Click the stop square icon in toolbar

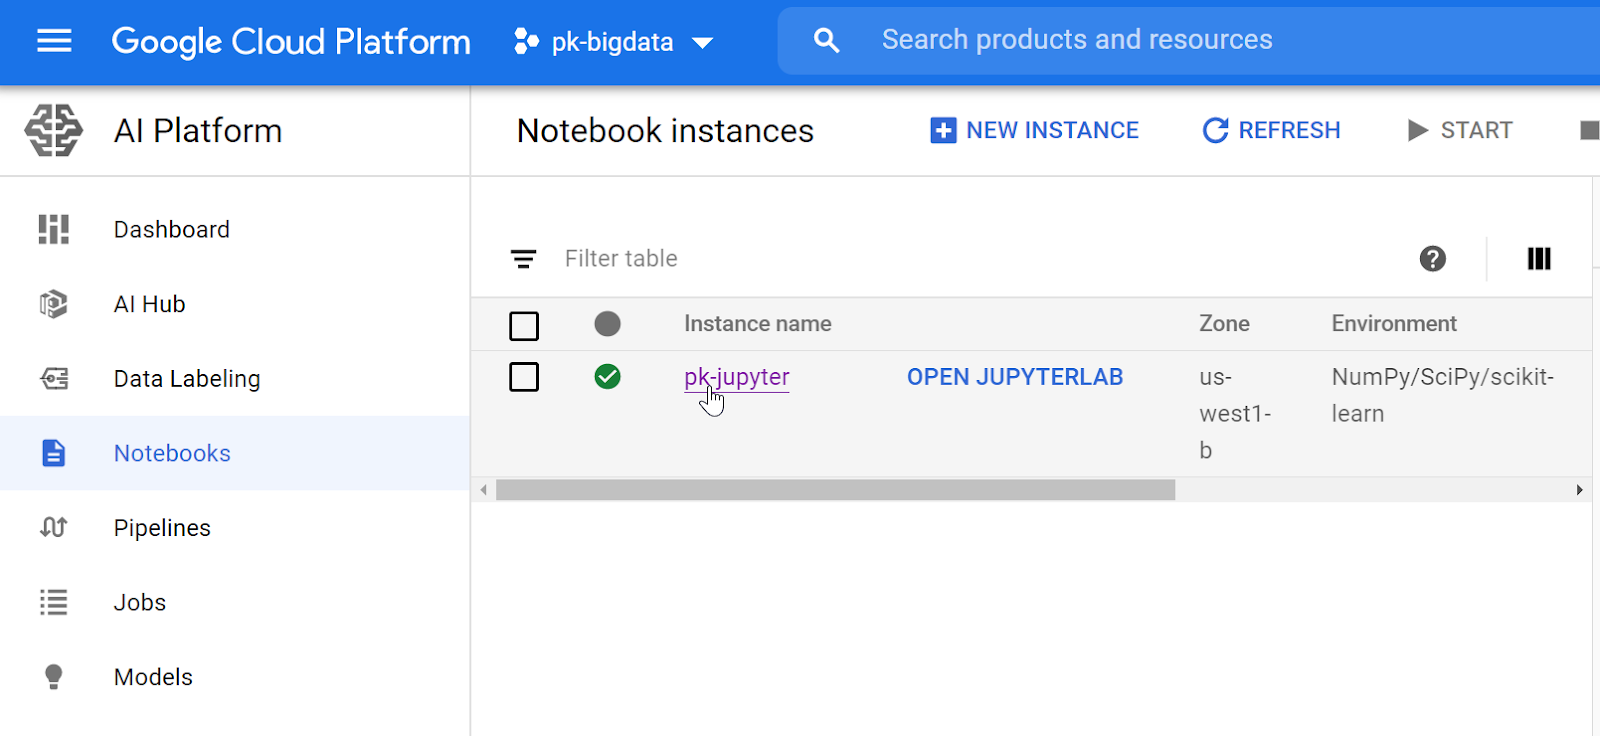(x=1589, y=130)
